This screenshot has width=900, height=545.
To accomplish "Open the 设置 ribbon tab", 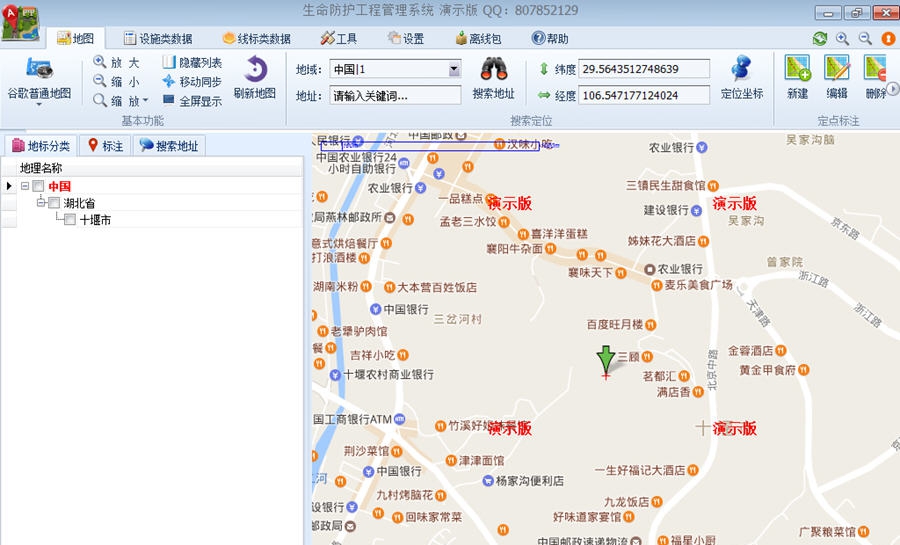I will point(406,38).
